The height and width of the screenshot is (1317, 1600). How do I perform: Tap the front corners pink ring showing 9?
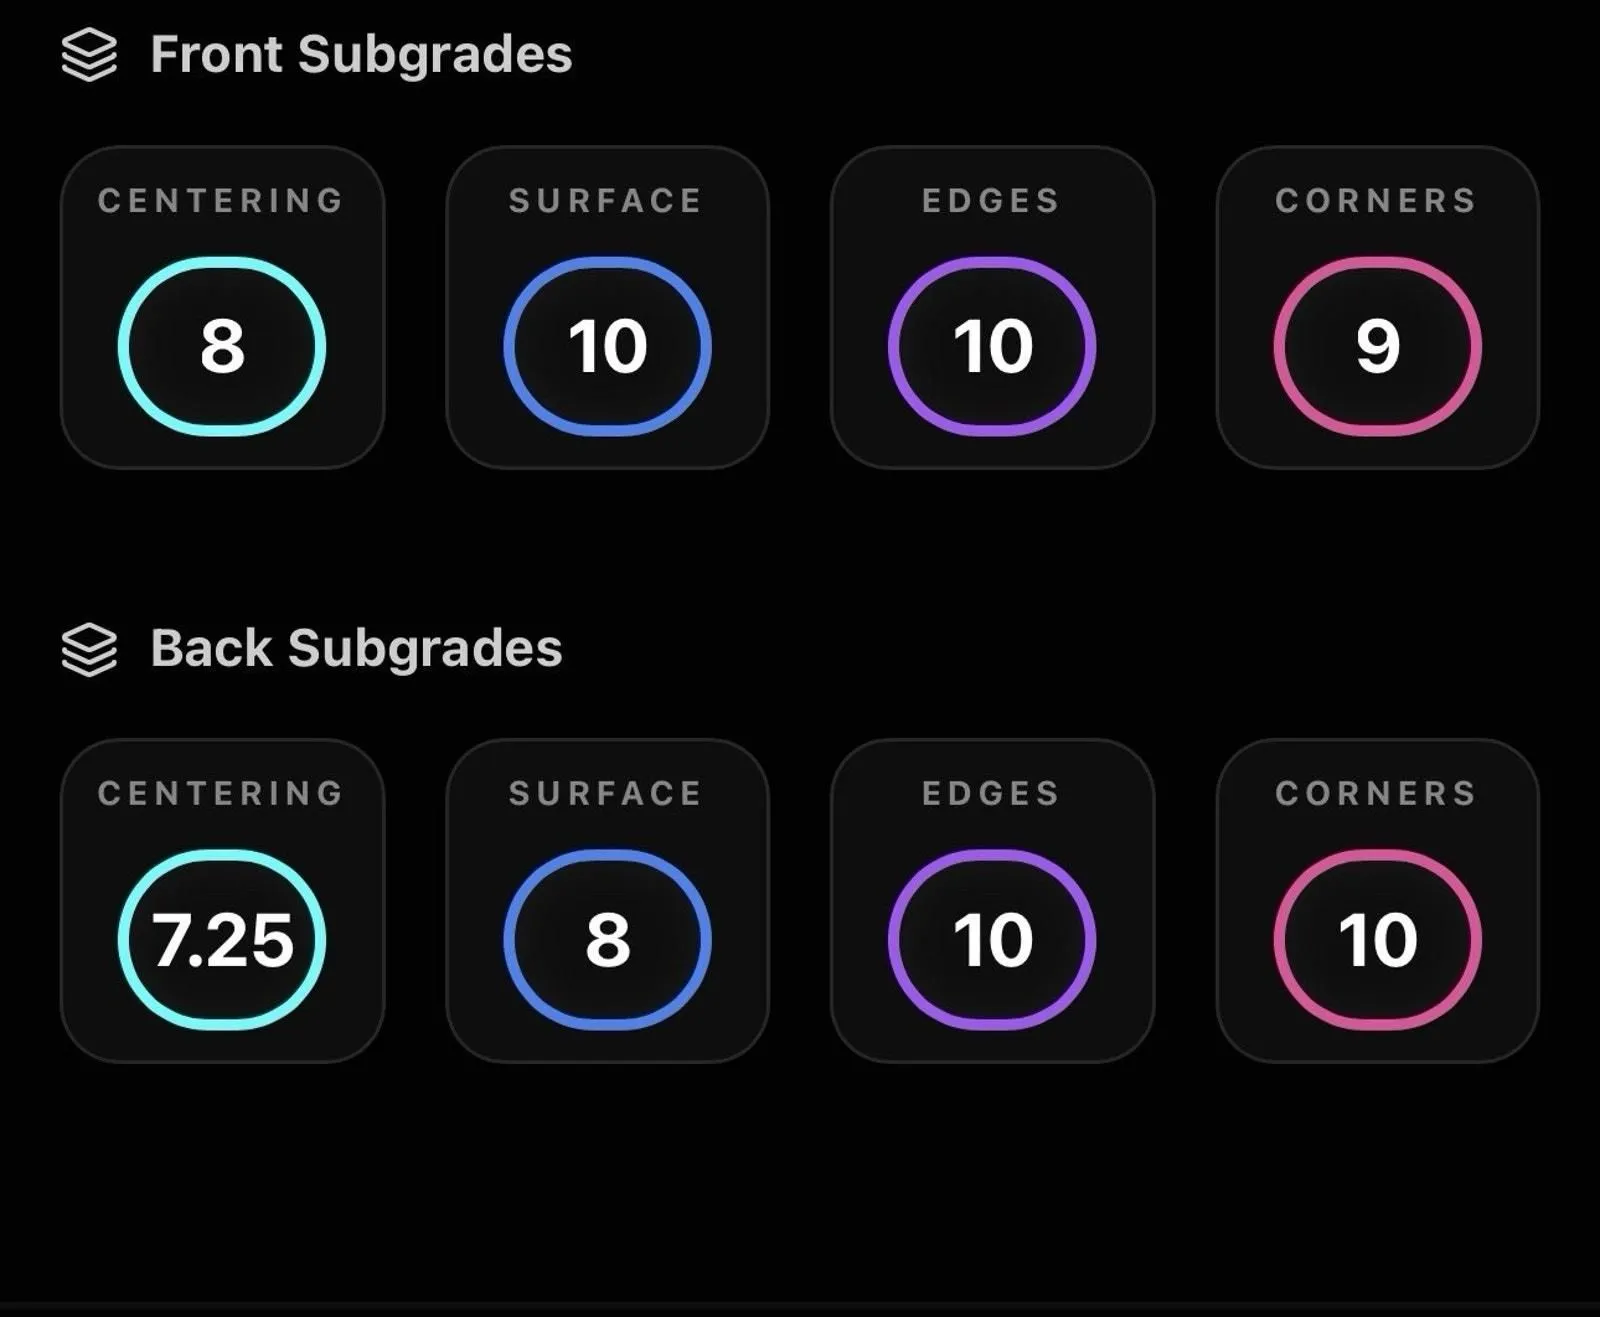[1377, 346]
